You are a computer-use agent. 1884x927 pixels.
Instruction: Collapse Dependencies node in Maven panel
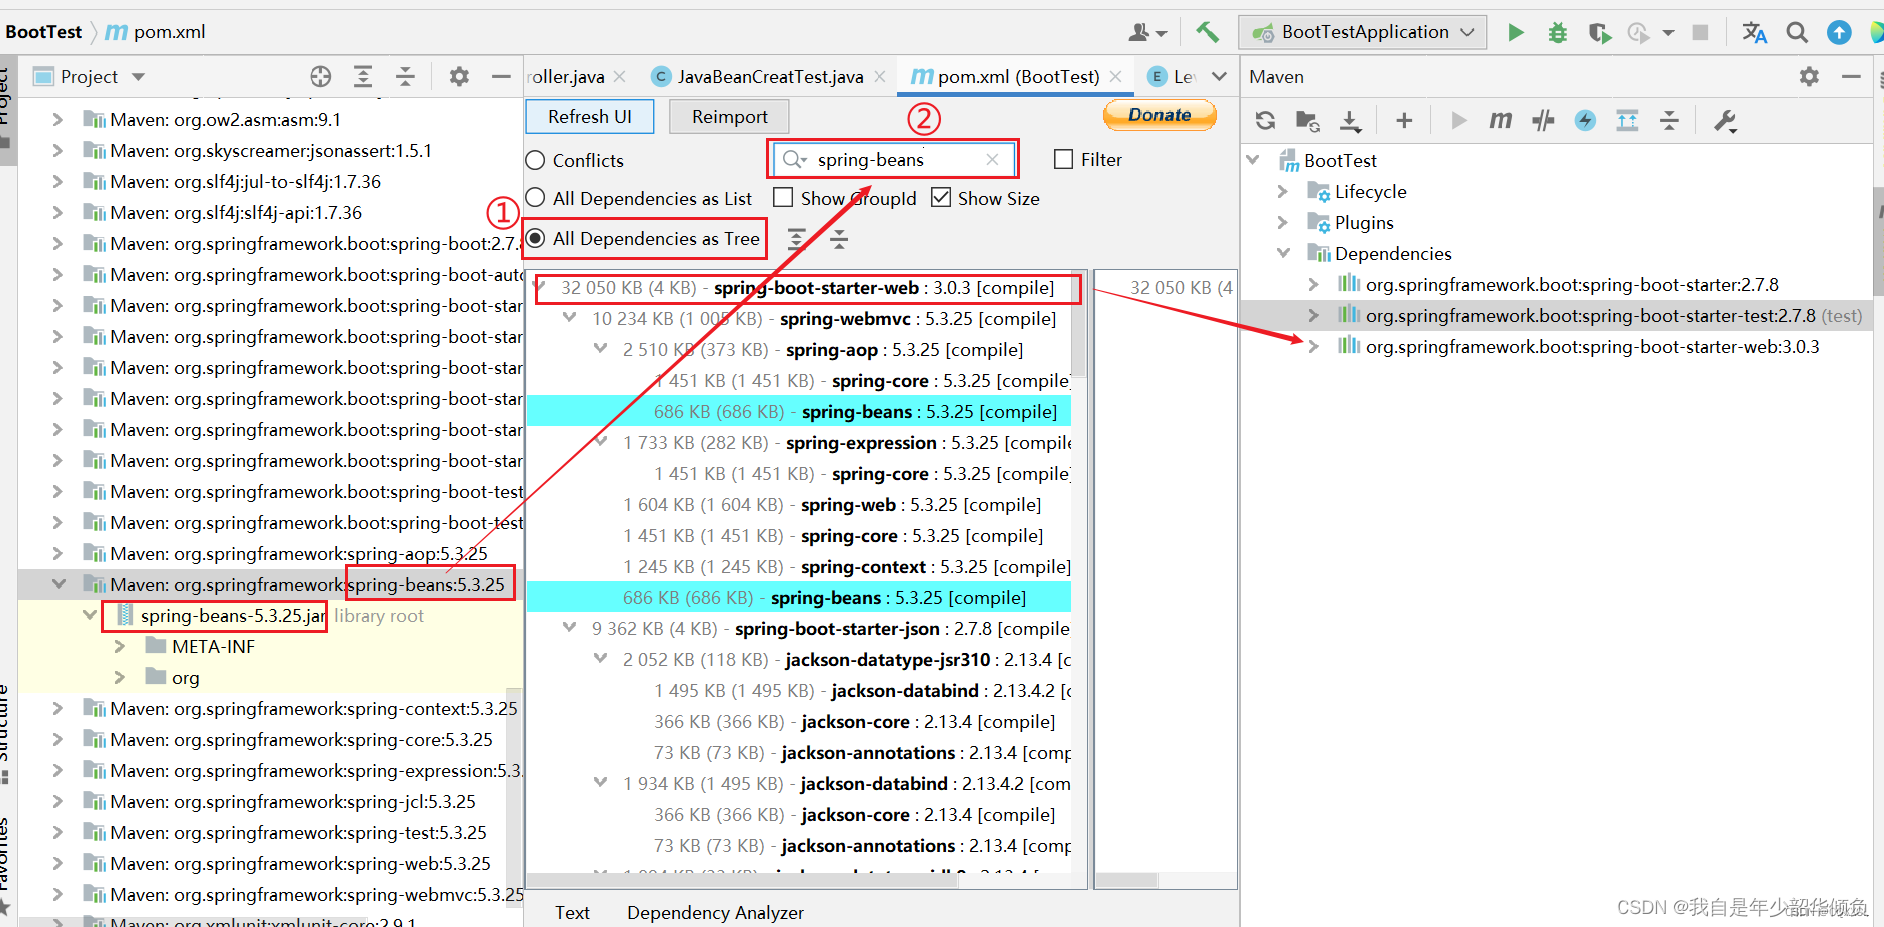pyautogui.click(x=1283, y=253)
